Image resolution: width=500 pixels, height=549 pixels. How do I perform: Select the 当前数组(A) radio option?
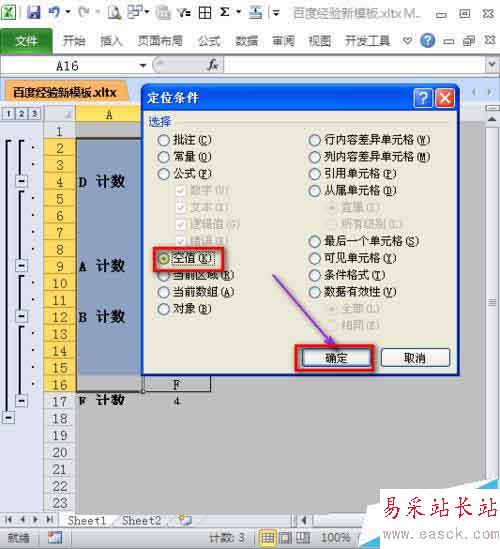[196, 292]
